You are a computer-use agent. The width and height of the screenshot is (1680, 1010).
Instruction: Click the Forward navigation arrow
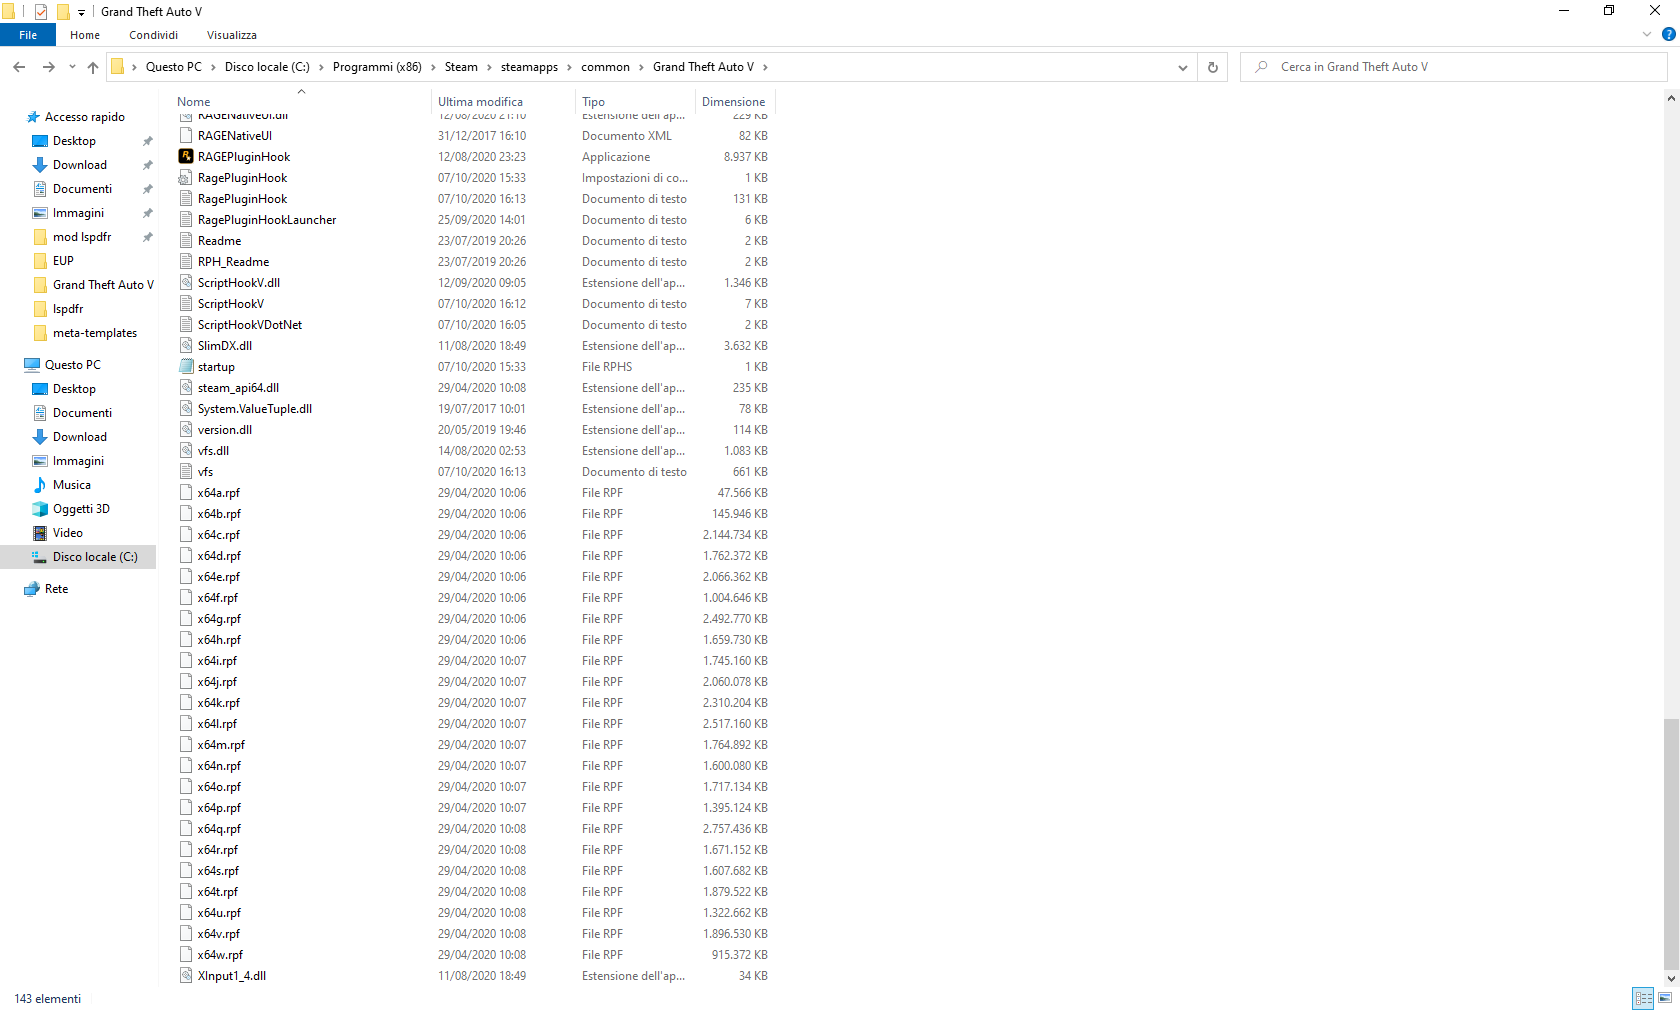[48, 67]
